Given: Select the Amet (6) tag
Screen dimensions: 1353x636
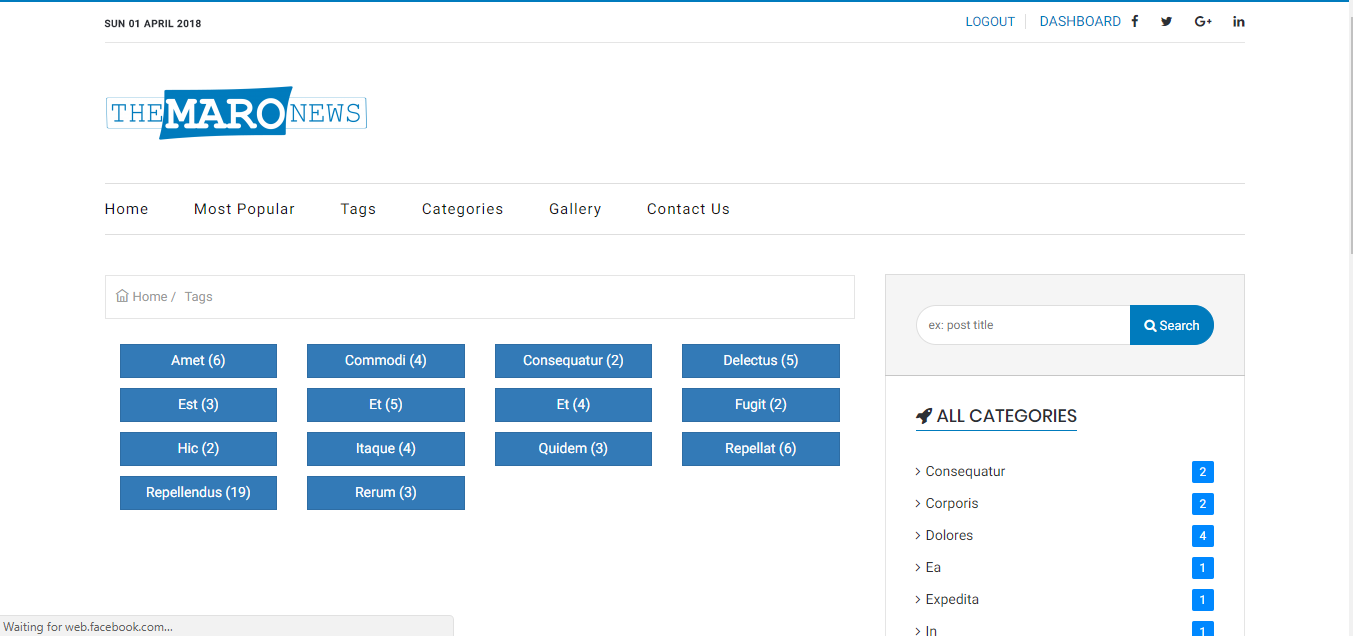Looking at the screenshot, I should [x=198, y=361].
